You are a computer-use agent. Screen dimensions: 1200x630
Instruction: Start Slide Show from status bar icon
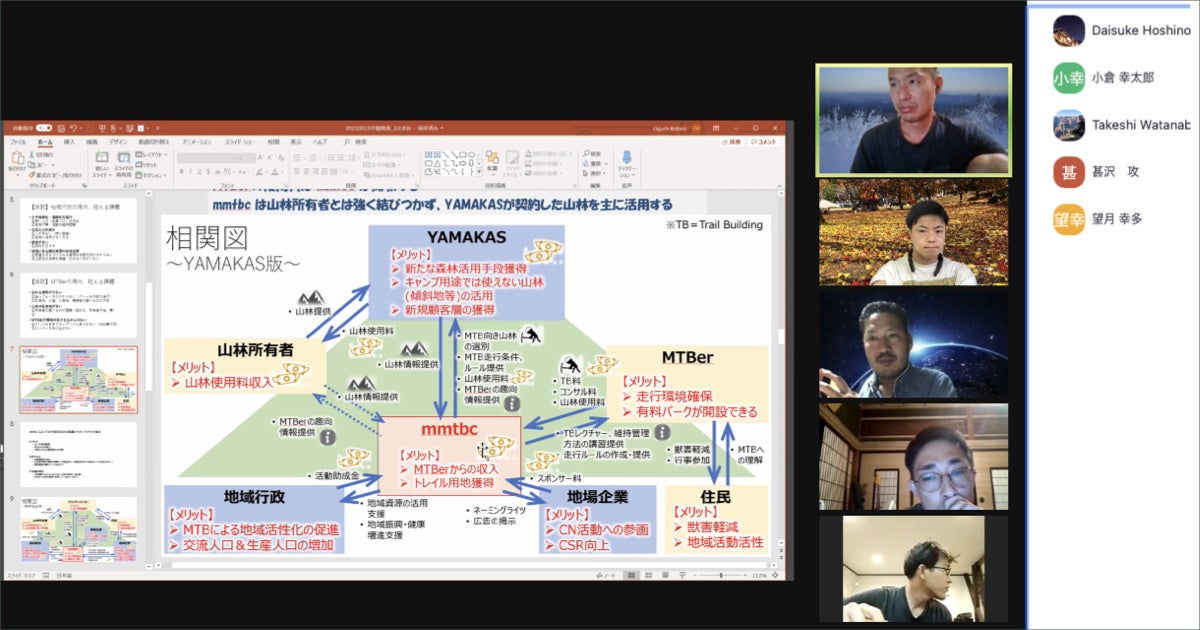[682, 575]
